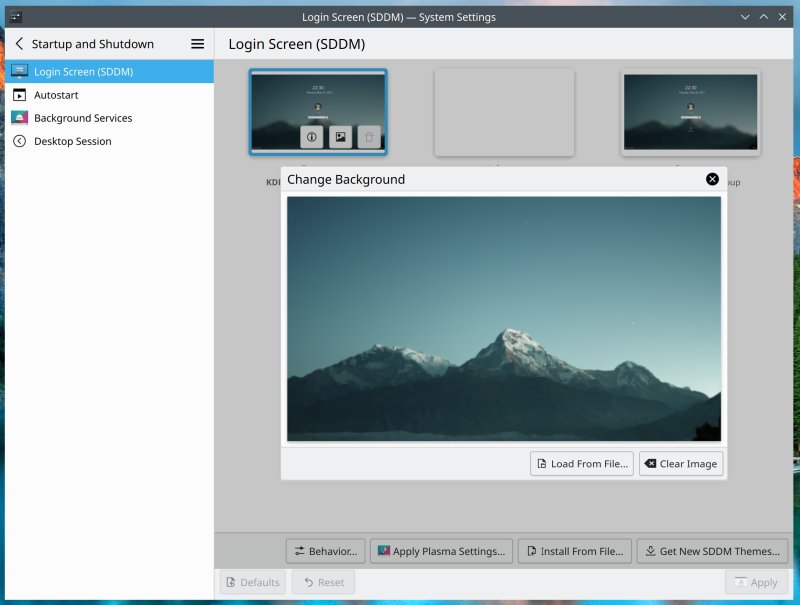Click the mountain background preview image
This screenshot has width=800, height=605.
point(503,318)
